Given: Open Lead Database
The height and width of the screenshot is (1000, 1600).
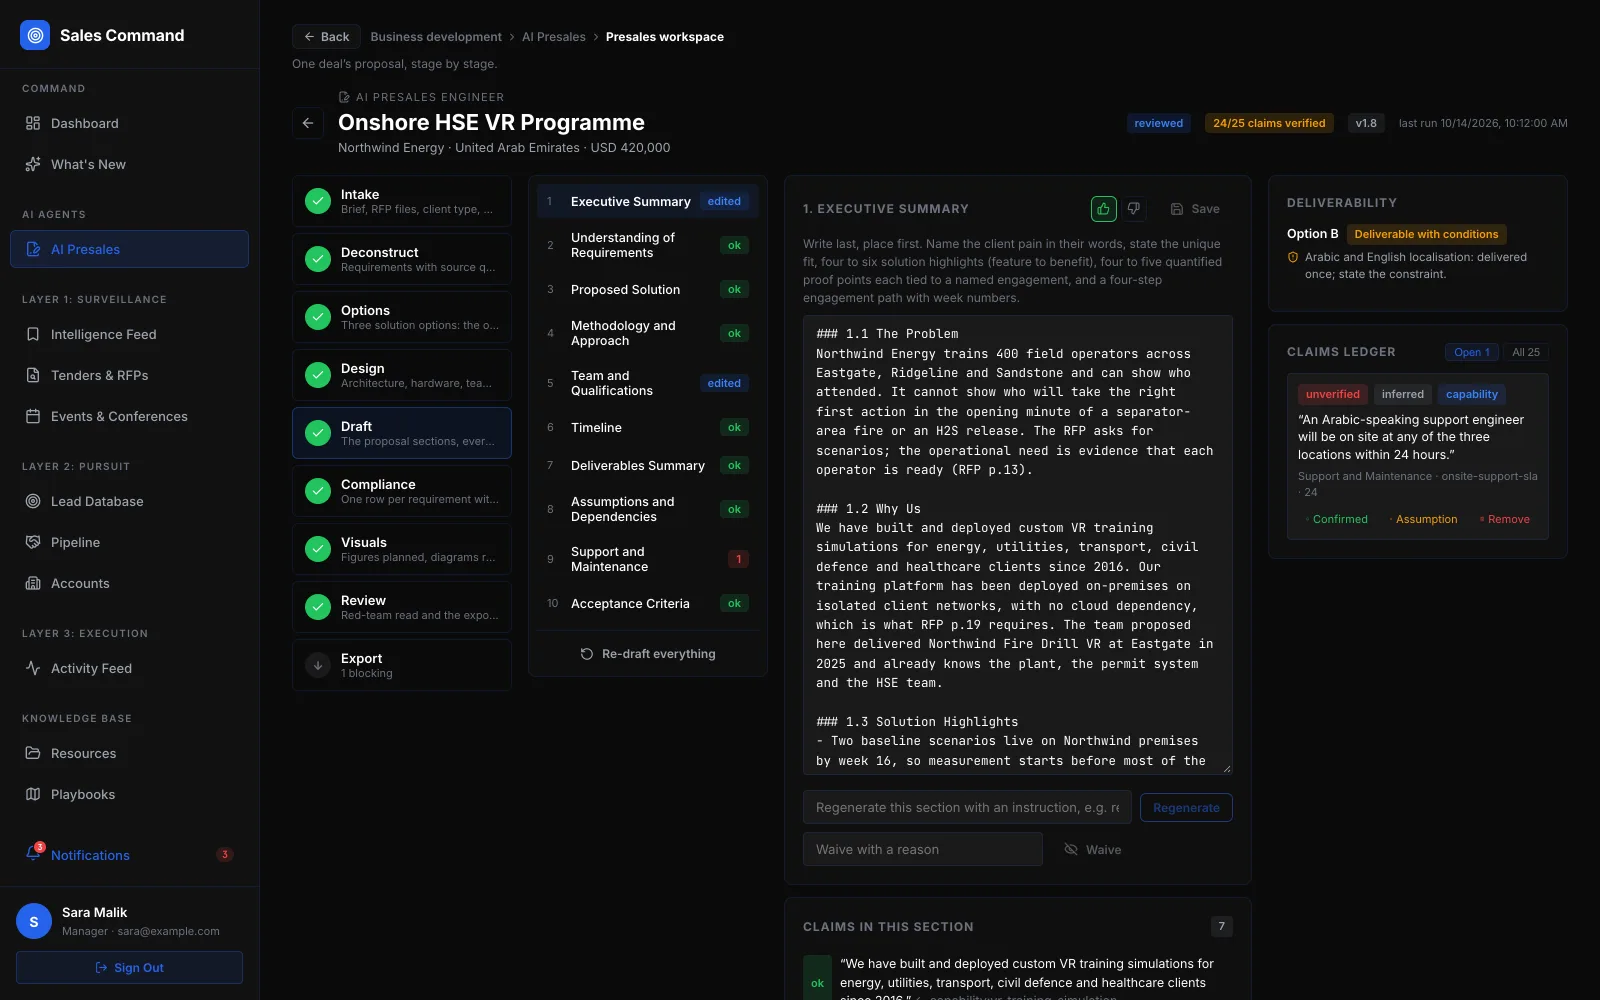Looking at the screenshot, I should coord(129,501).
